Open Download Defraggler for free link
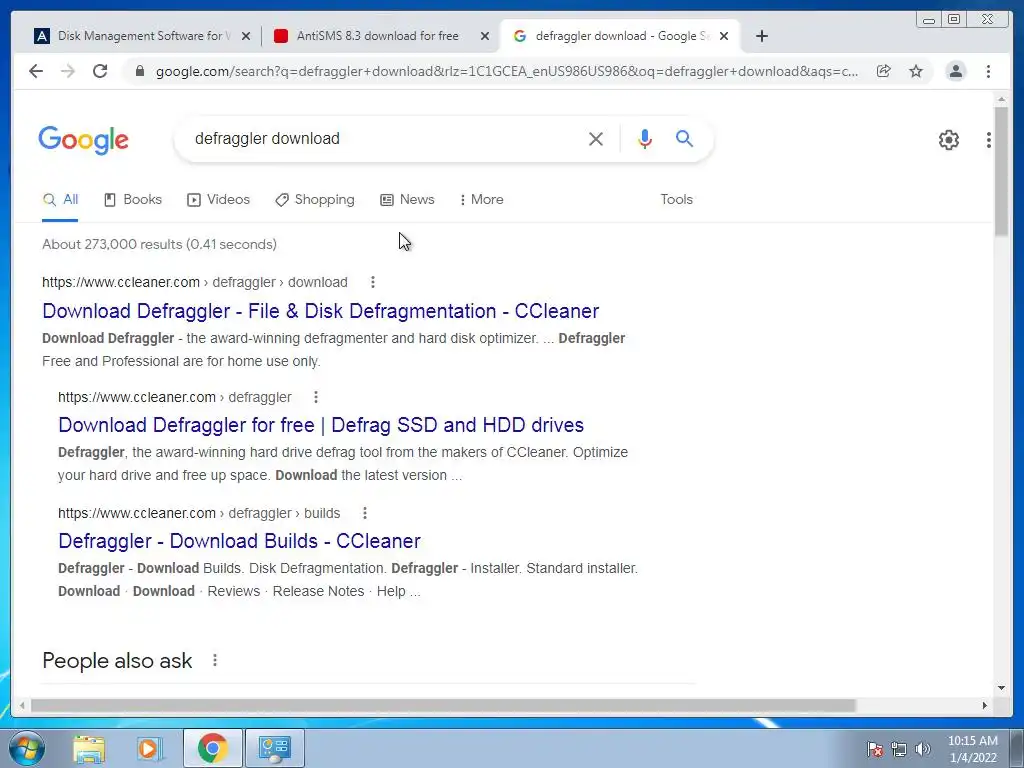1024x768 pixels. point(321,425)
